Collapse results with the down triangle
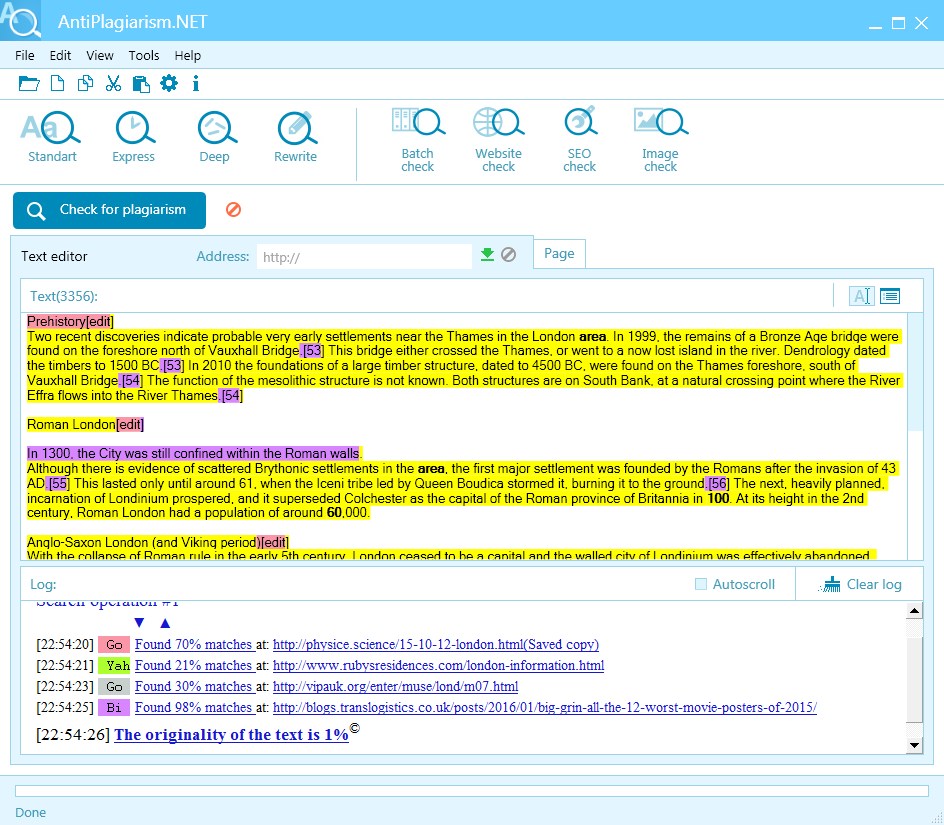Image resolution: width=944 pixels, height=825 pixels. (x=138, y=622)
